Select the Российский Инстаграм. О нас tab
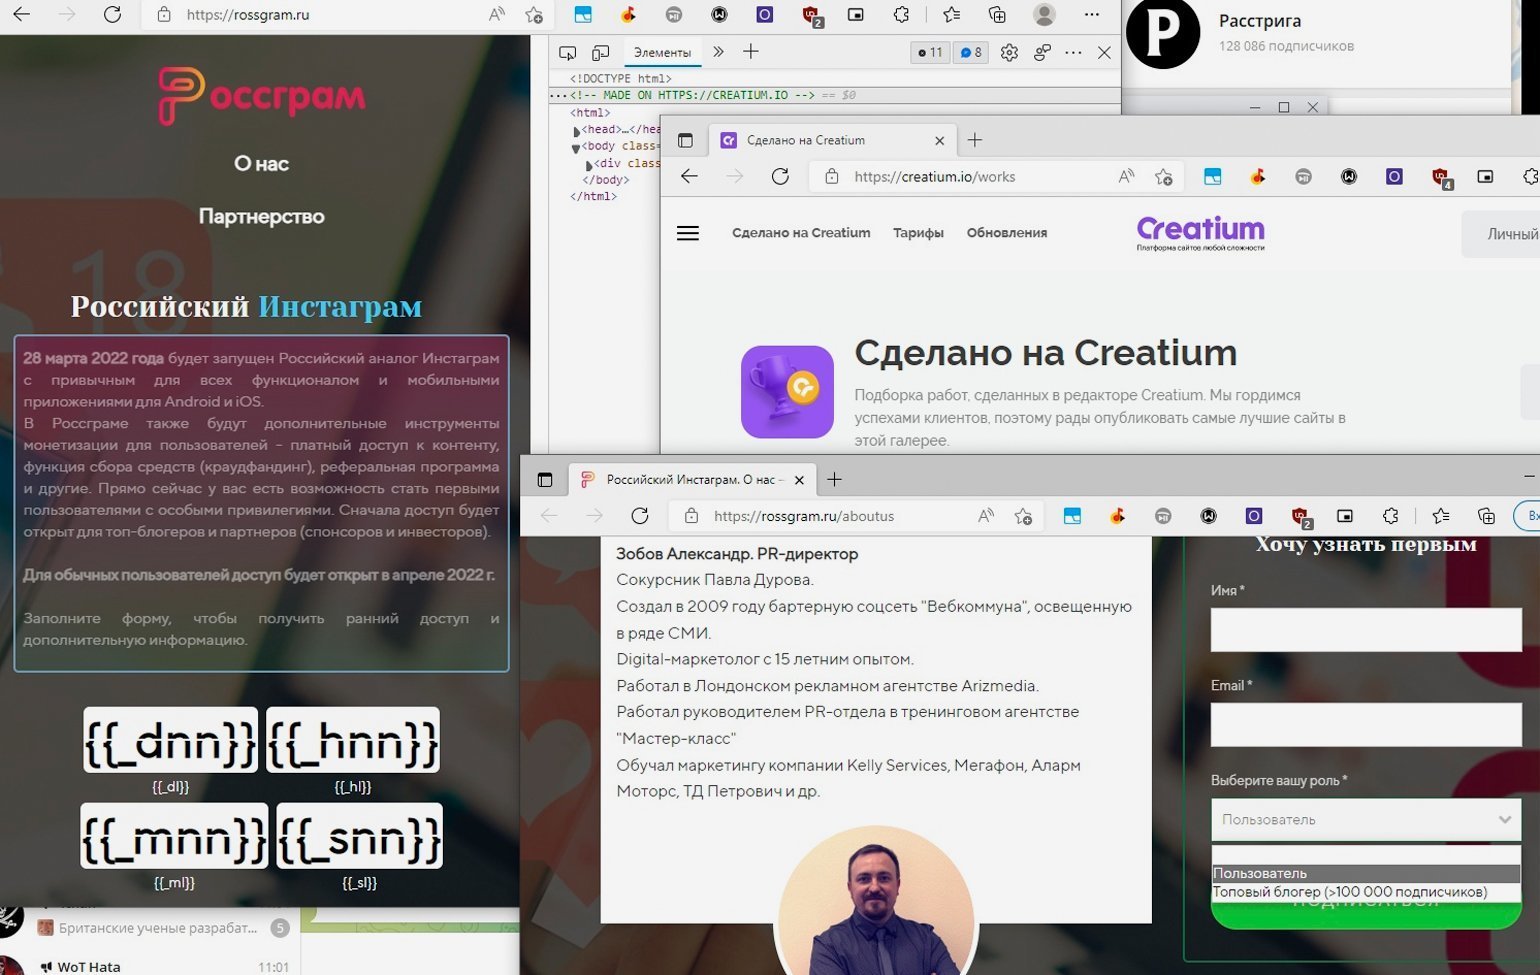Viewport: 1540px width, 975px height. point(692,480)
